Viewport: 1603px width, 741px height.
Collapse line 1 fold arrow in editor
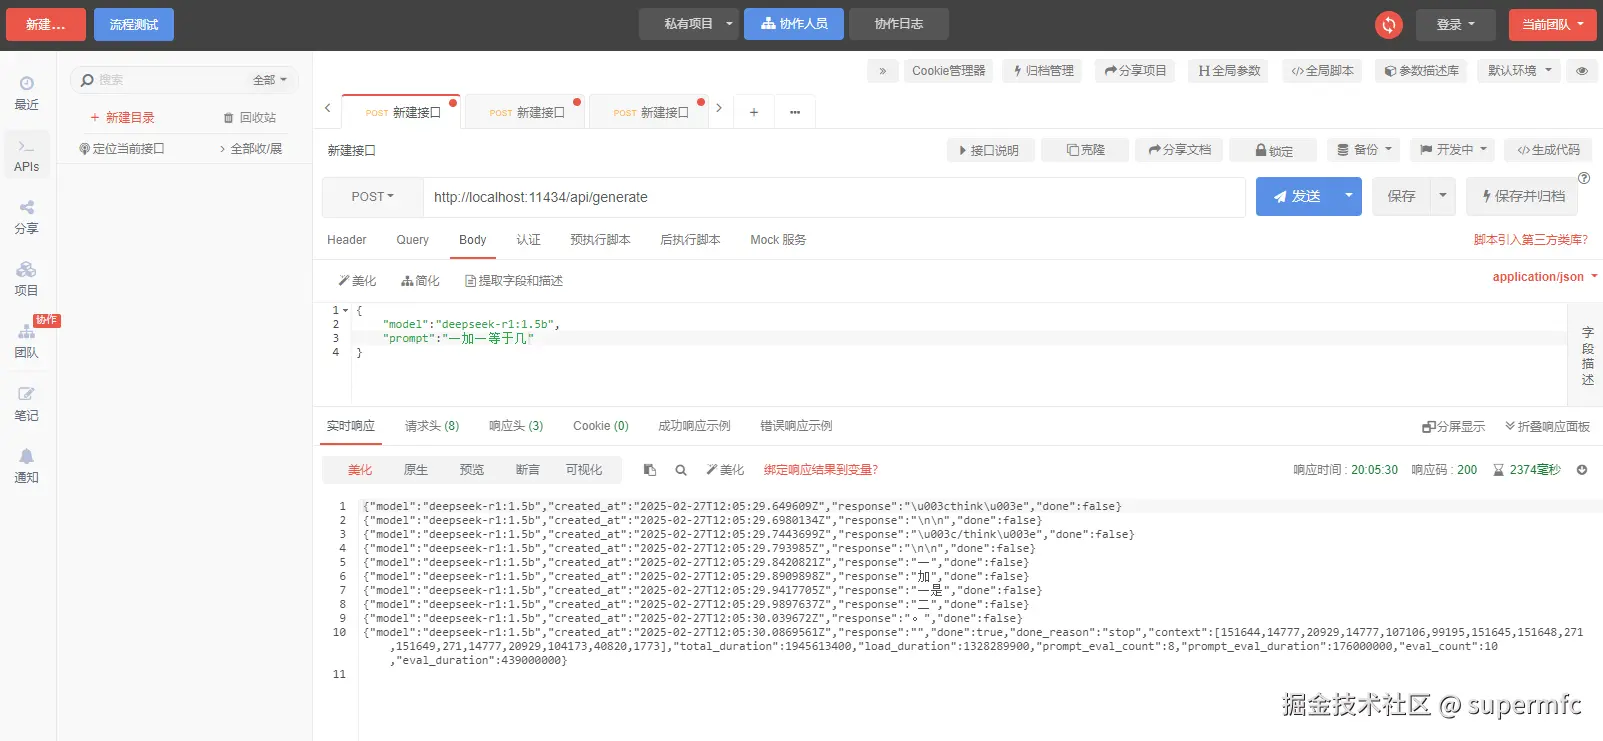346,311
